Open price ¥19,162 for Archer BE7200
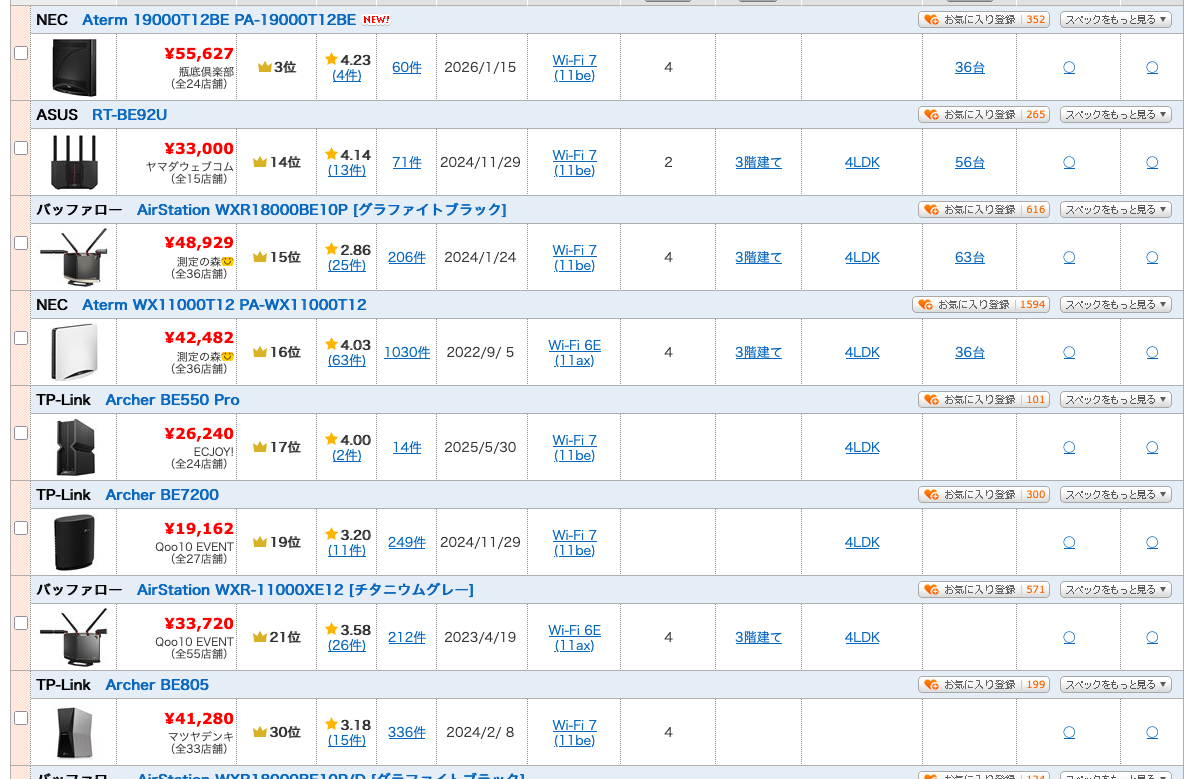 coord(199,529)
